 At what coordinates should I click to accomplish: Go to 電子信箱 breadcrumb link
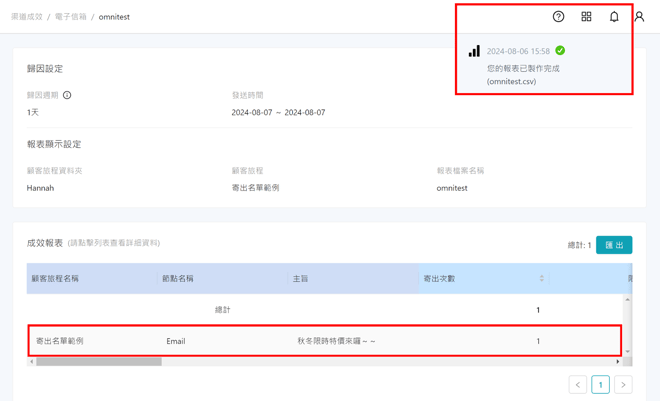tap(70, 17)
